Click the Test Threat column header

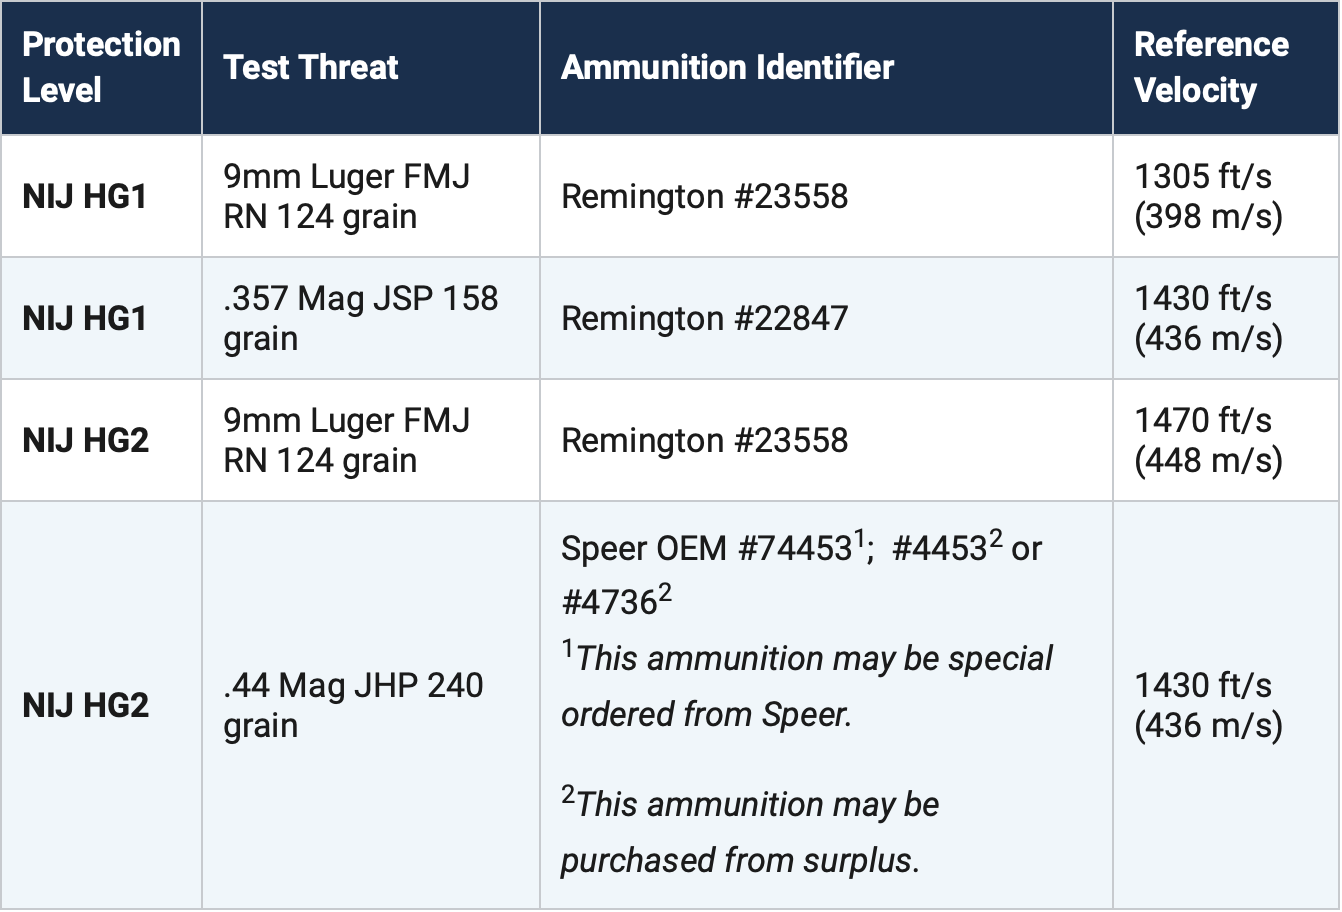pyautogui.click(x=310, y=67)
